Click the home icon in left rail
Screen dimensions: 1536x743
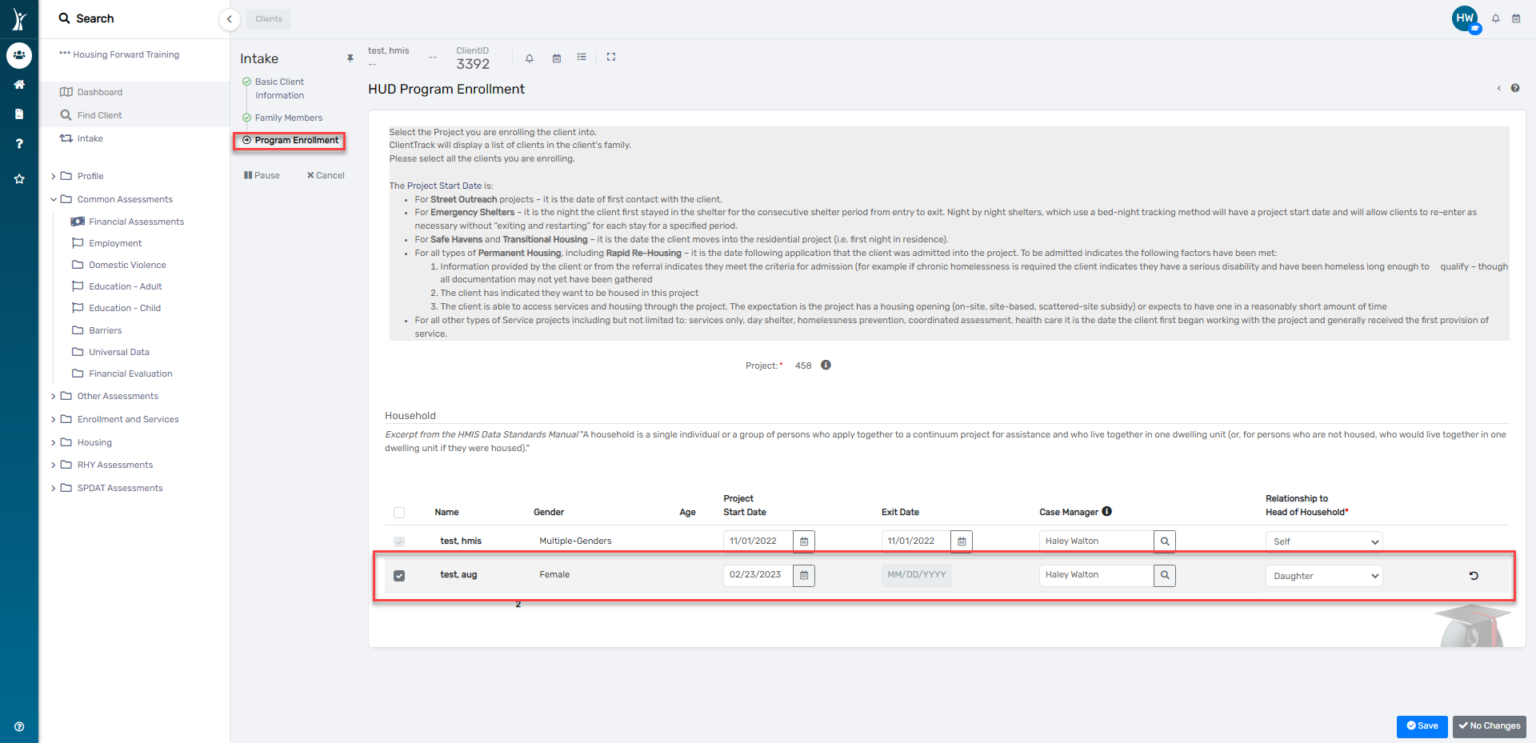coord(19,85)
